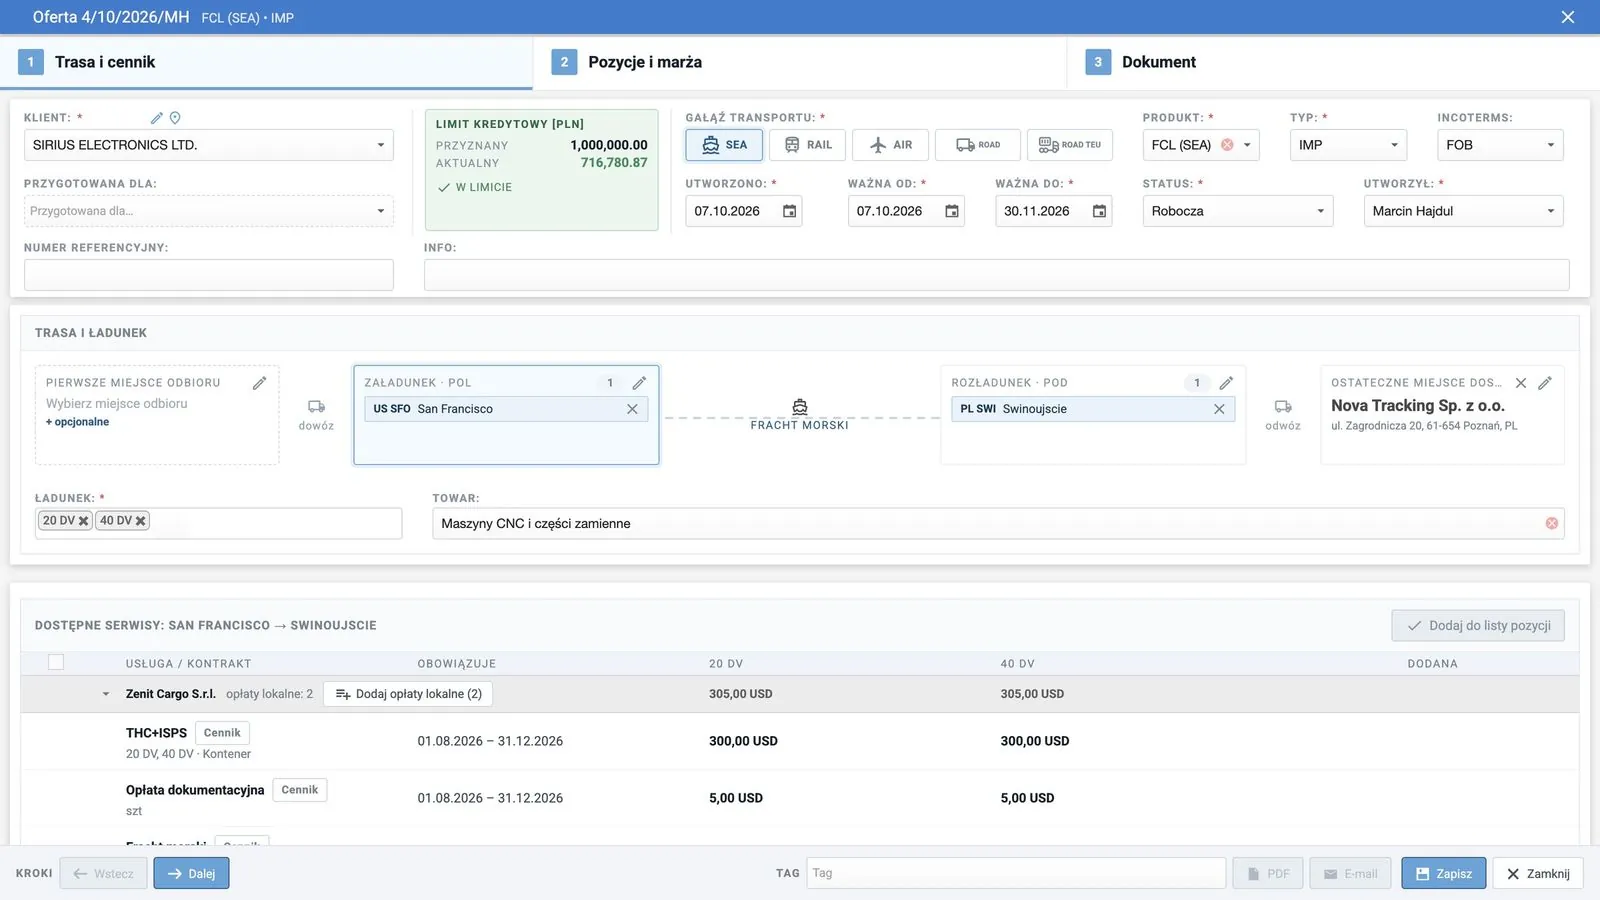Click Zamknij button in footer

(x=1538, y=873)
